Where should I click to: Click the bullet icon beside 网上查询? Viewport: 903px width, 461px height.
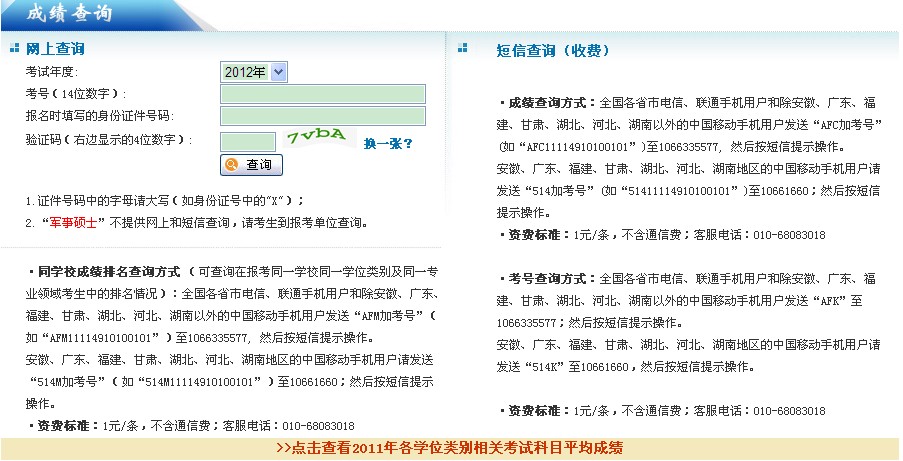tap(14, 48)
